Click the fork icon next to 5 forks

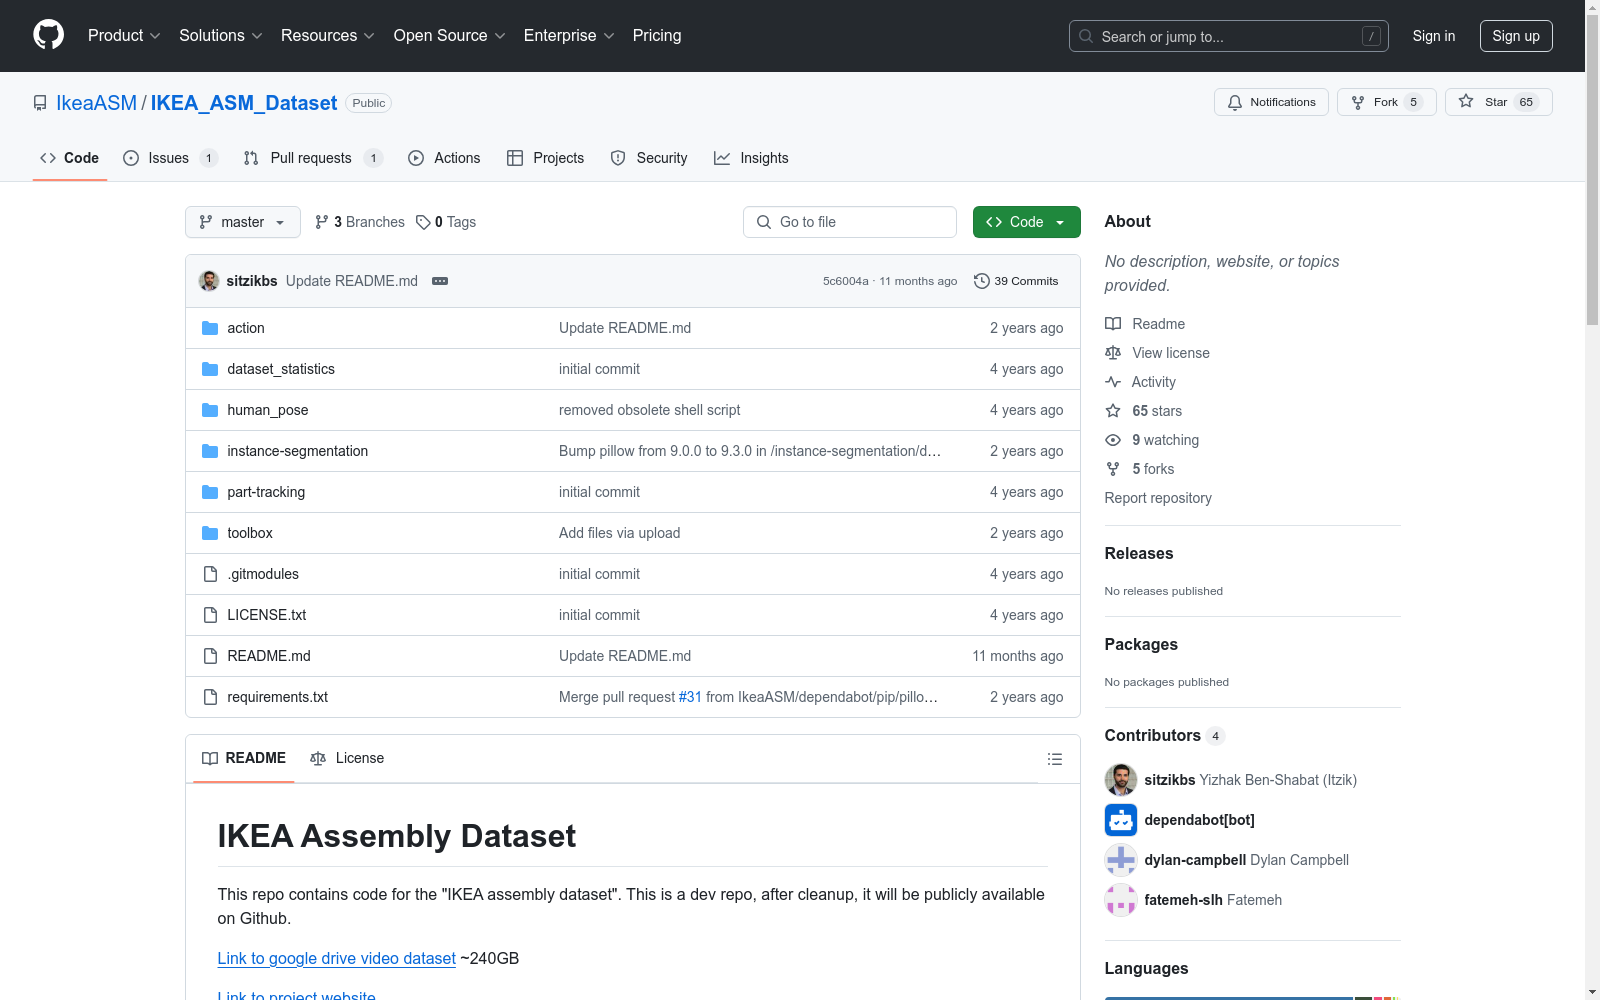pos(1113,469)
